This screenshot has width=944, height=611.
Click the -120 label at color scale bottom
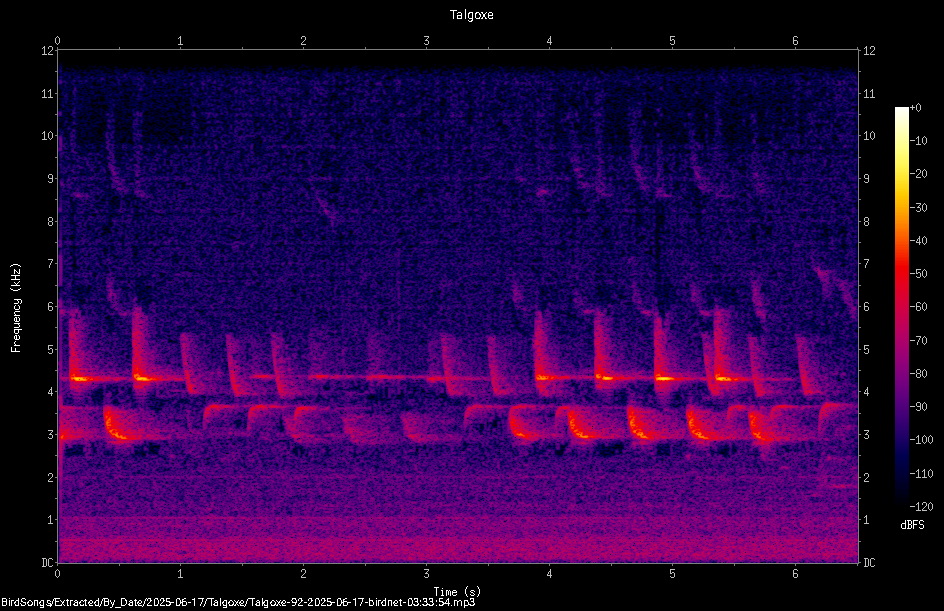922,506
